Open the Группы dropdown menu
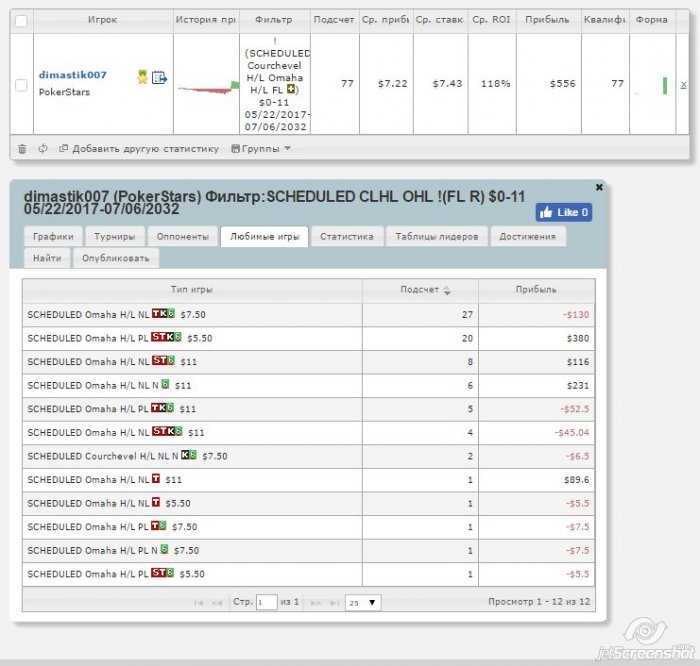The height and width of the screenshot is (666, 700). click(x=262, y=149)
